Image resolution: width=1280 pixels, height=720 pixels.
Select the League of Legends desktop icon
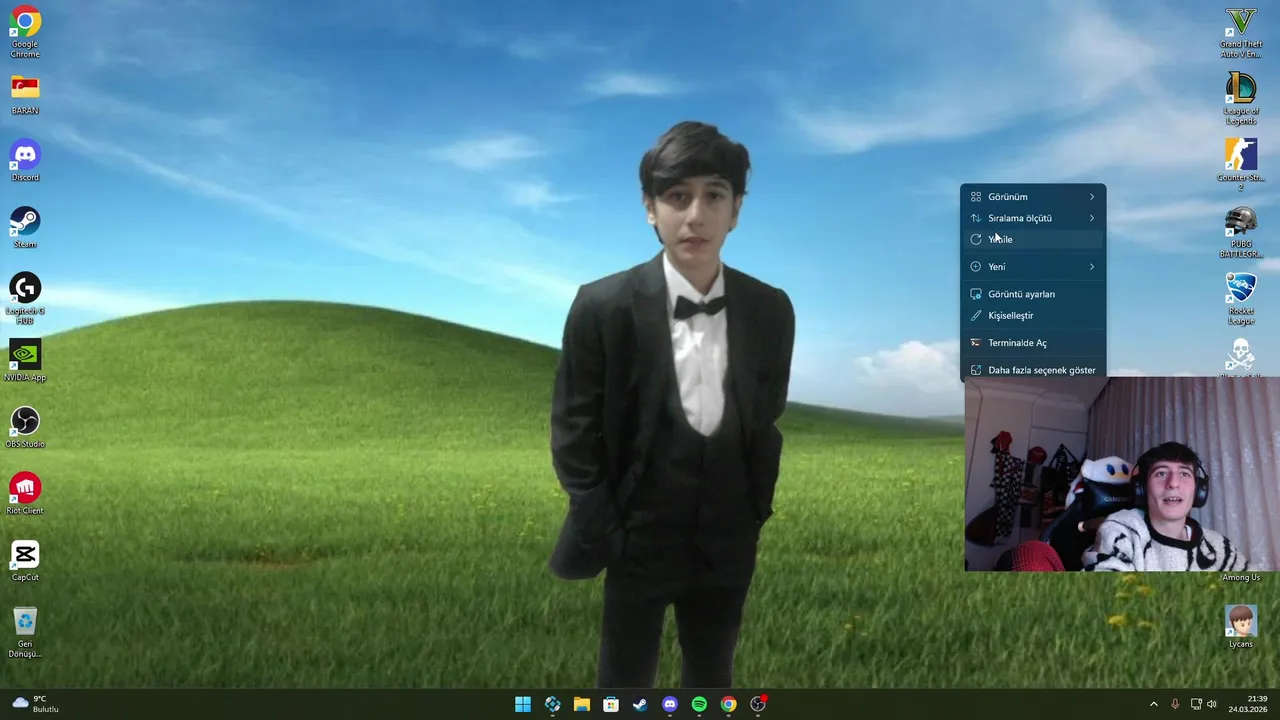[1241, 99]
